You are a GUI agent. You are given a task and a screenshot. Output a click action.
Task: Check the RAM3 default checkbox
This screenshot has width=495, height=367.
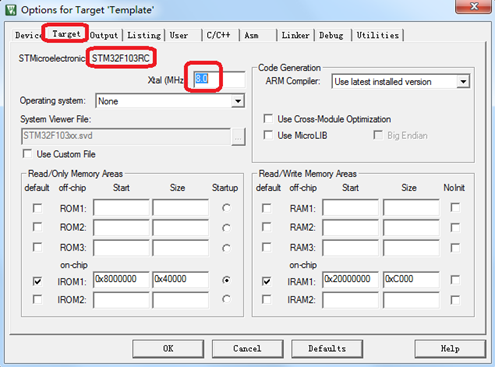pyautogui.click(x=266, y=247)
